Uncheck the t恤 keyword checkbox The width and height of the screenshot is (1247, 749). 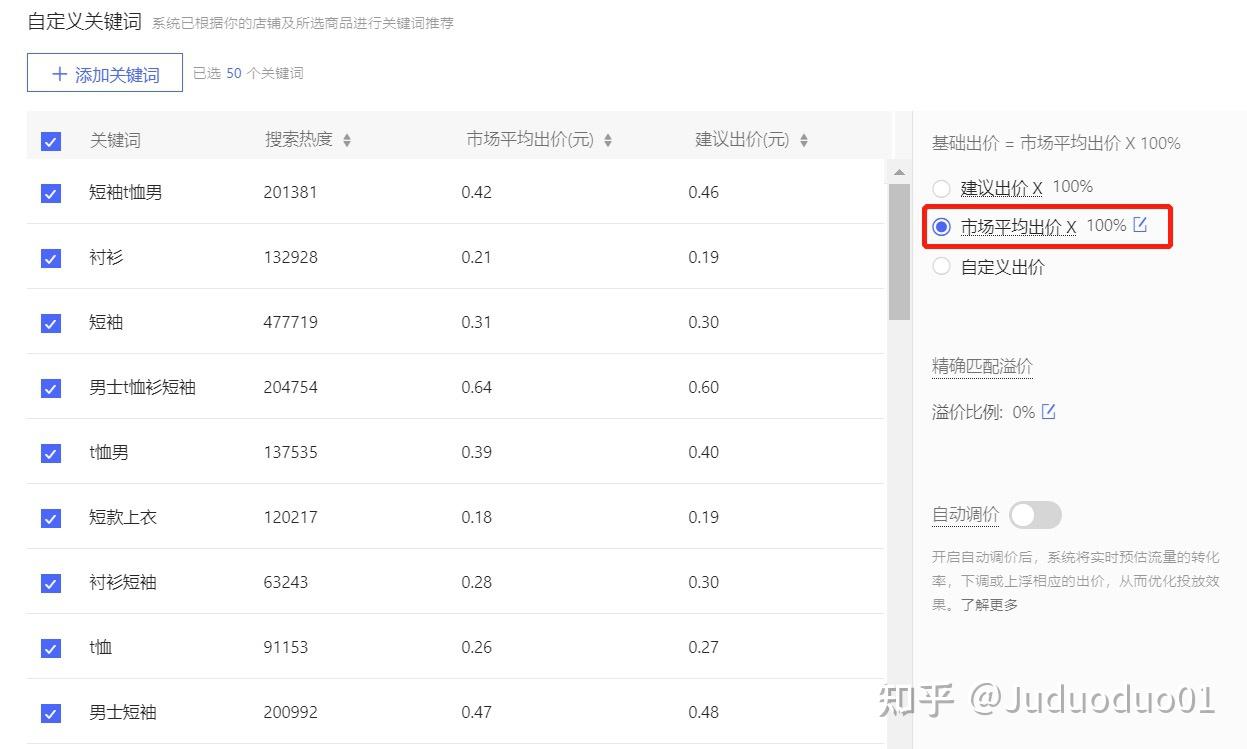pyautogui.click(x=51, y=648)
